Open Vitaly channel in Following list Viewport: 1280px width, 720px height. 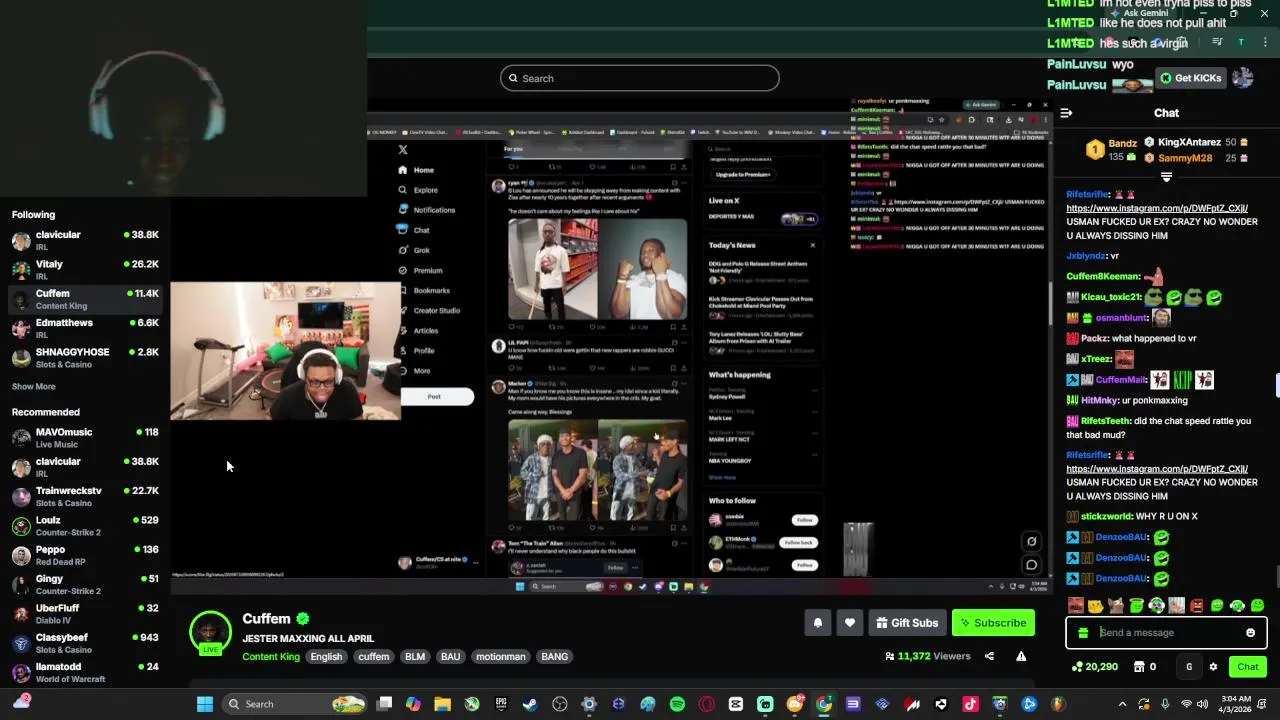[x=85, y=269]
